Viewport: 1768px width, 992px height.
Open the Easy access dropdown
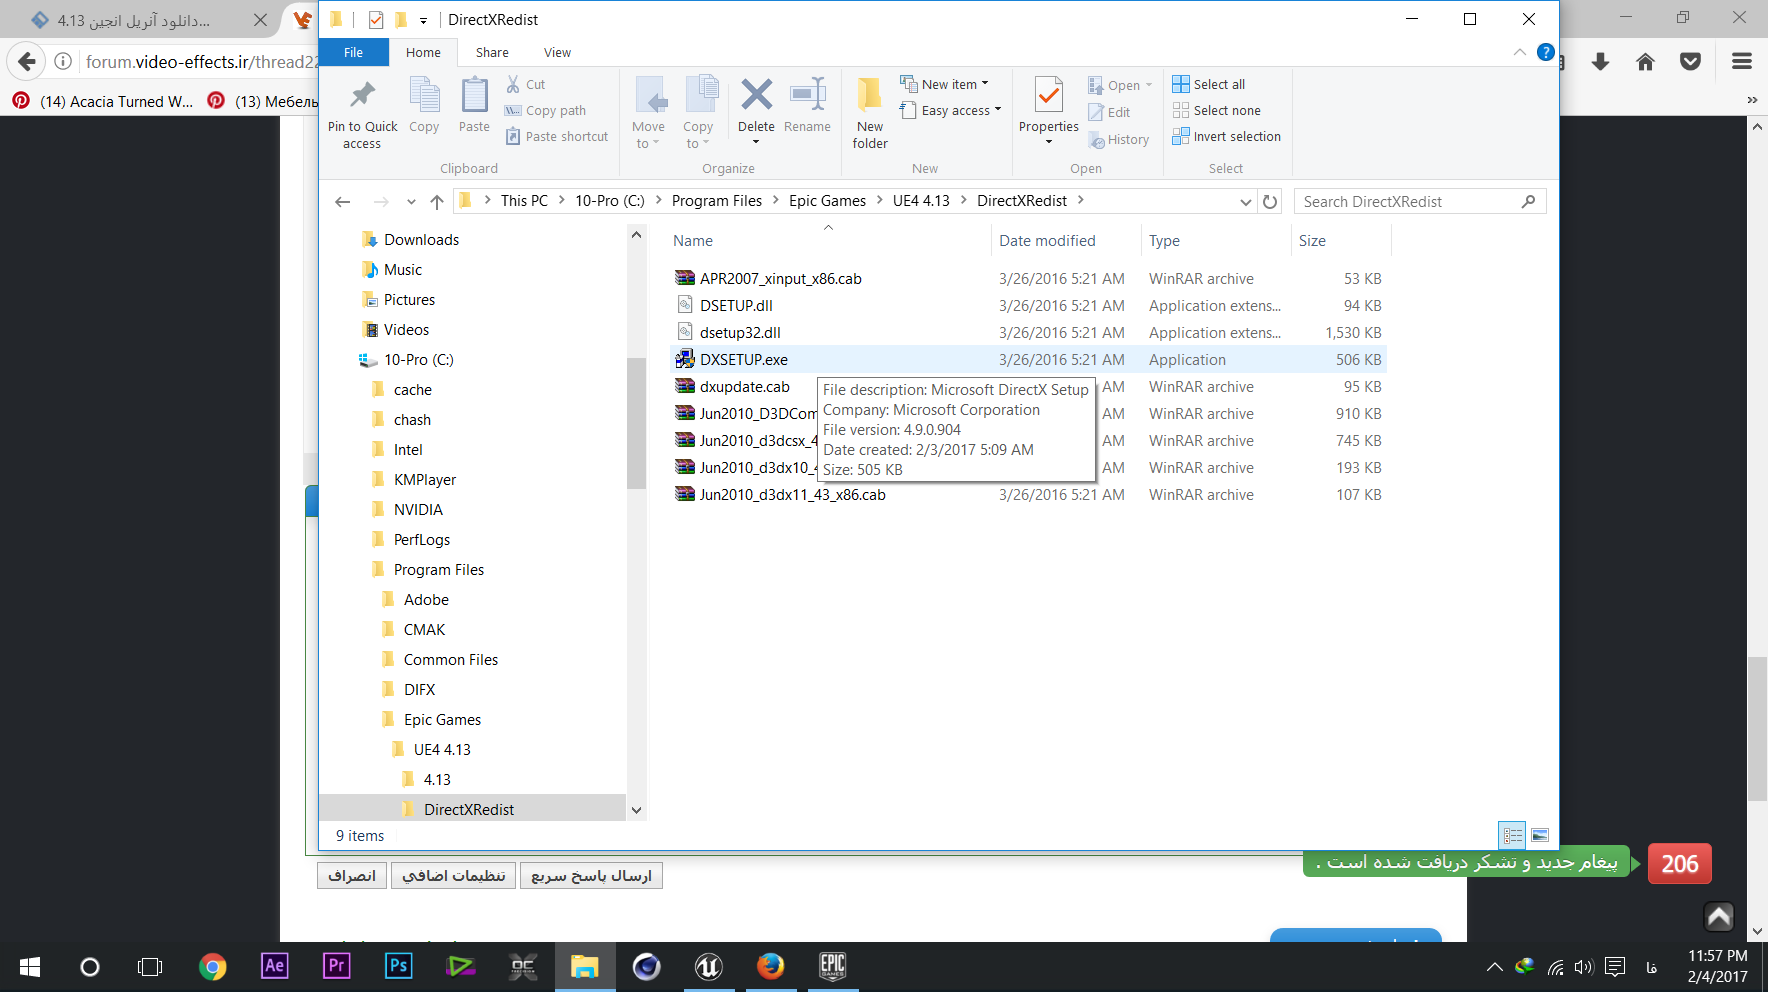point(950,110)
